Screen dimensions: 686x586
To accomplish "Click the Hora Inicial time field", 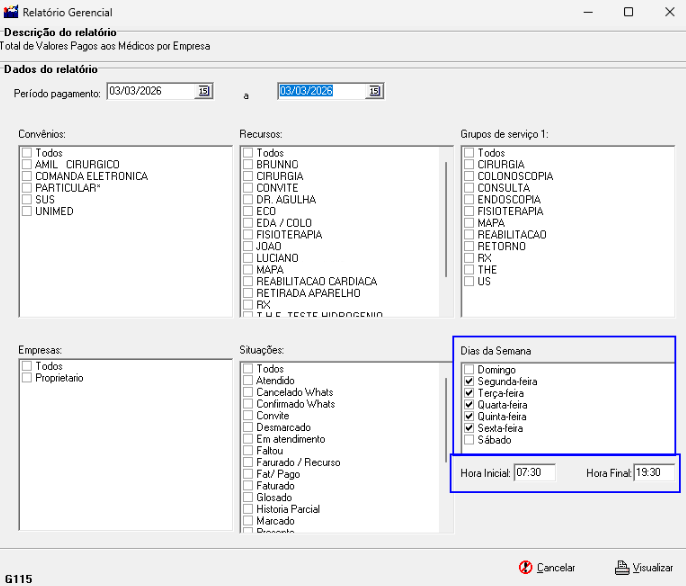I will point(534,472).
